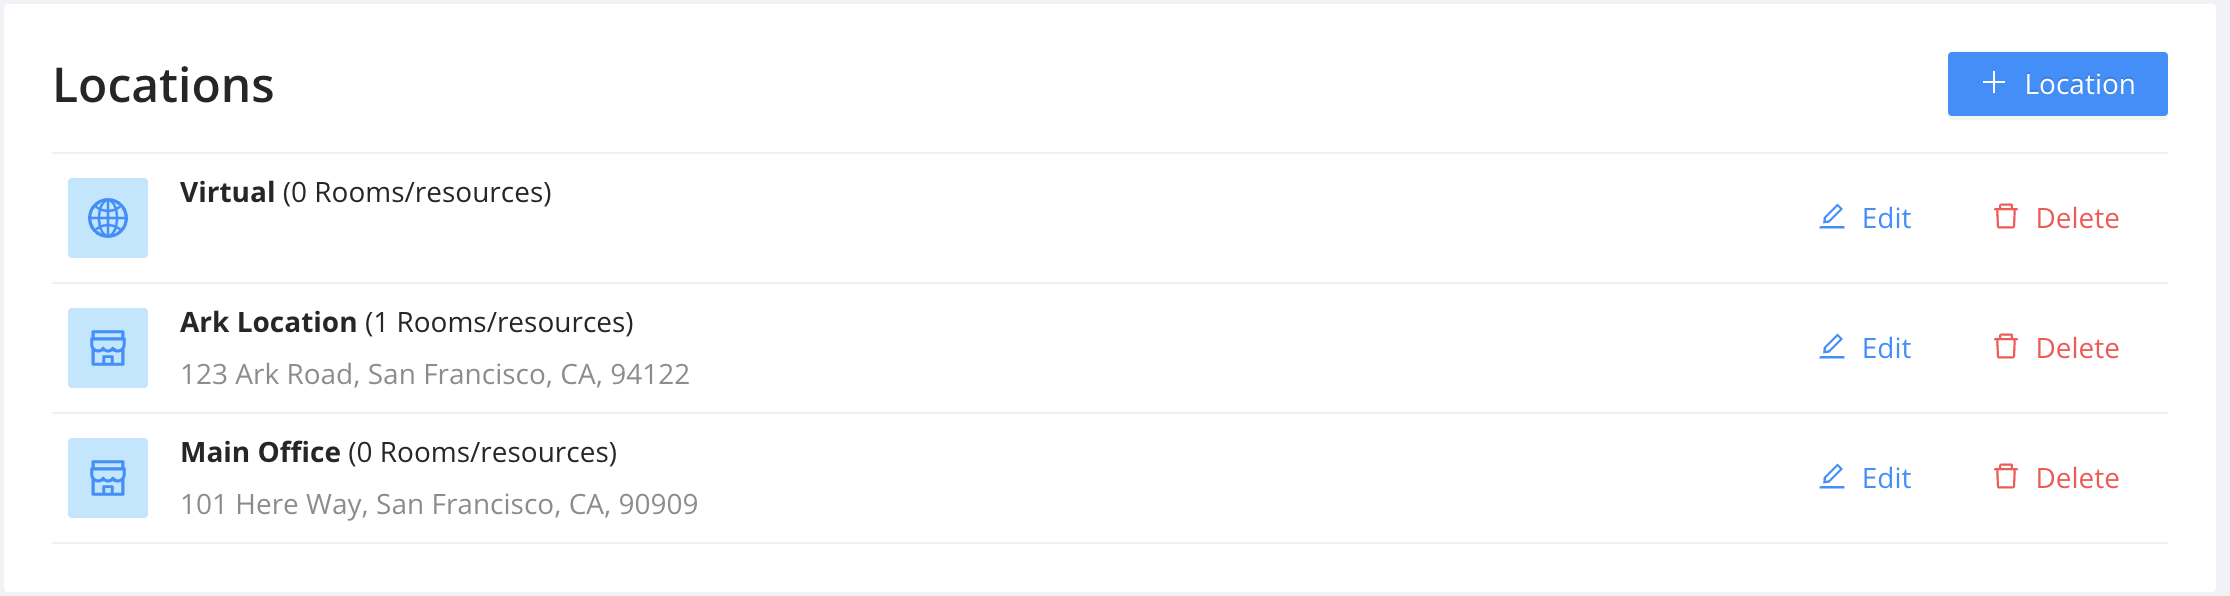Select the Ark Location name text
This screenshot has width=2230, height=596.
pos(268,322)
